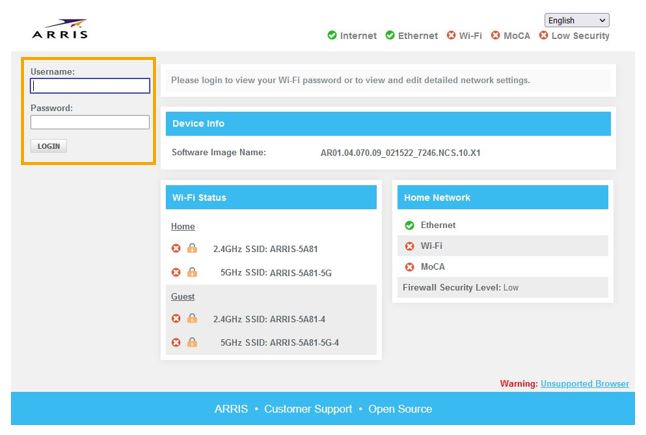Click text 5GHz SSID: ARRIS-5A81-5G
This screenshot has width=646, height=435.
tap(276, 273)
